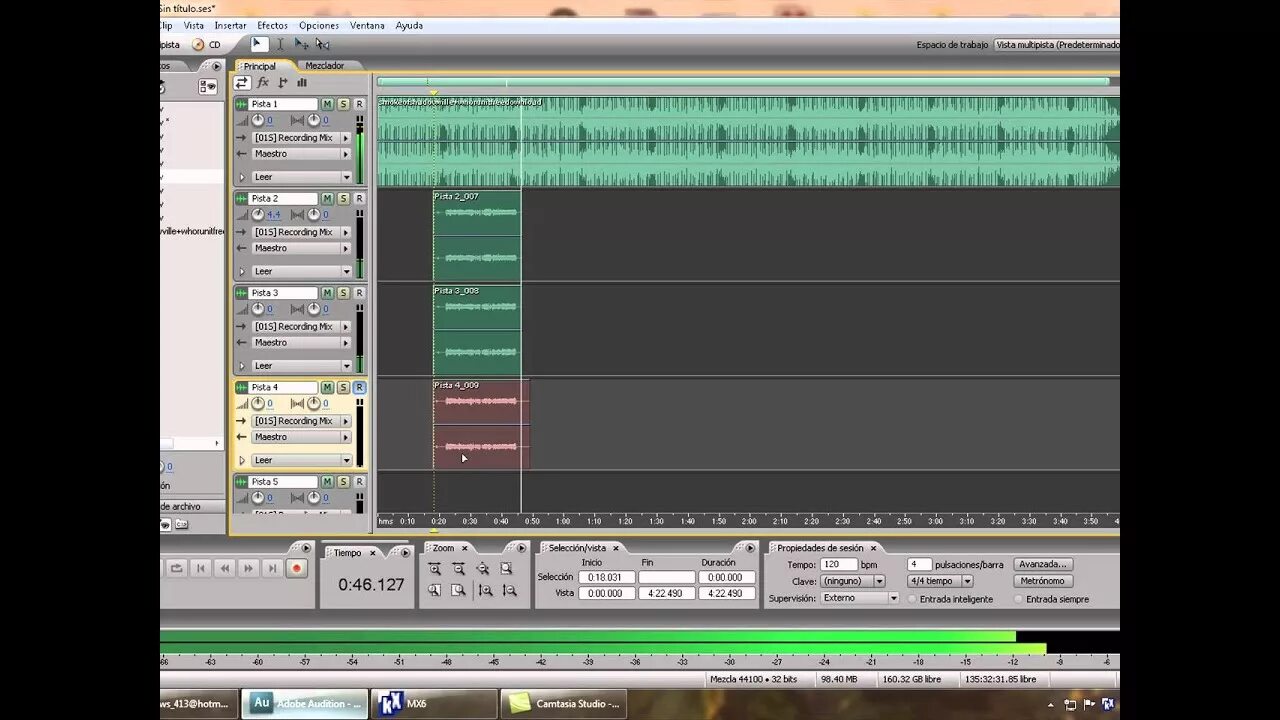Open Camtasia Studio from the taskbar
This screenshot has width=1280, height=720.
click(564, 703)
